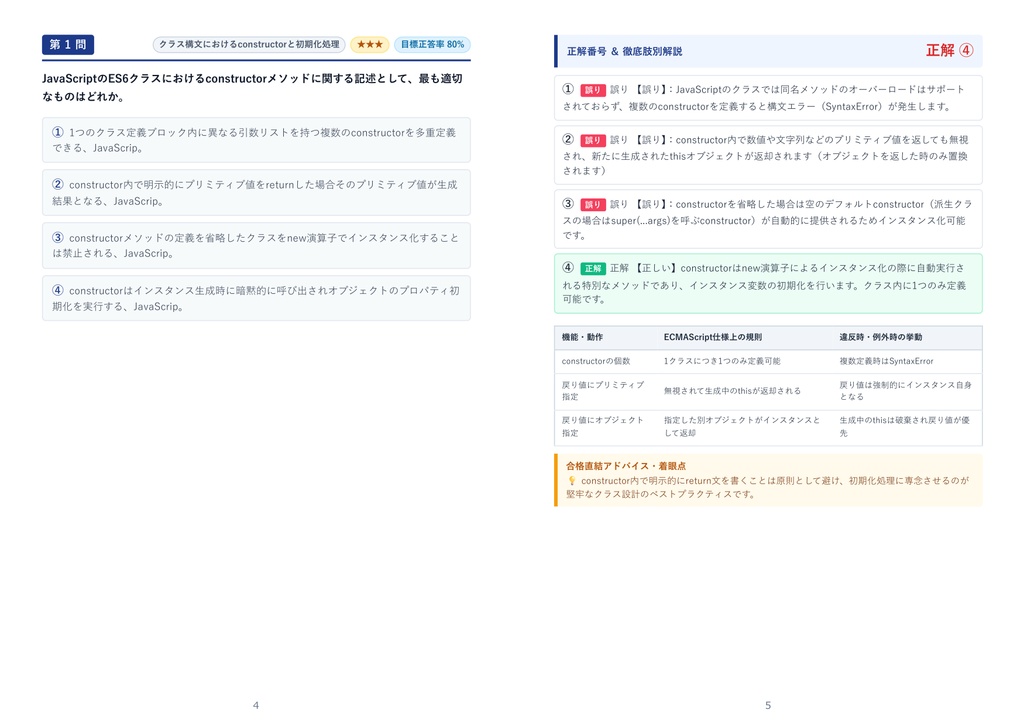This screenshot has width=1024, height=727.
Task: Click the 戻り値は強制的にインスタンス自身となる cell
Action: coord(906,391)
